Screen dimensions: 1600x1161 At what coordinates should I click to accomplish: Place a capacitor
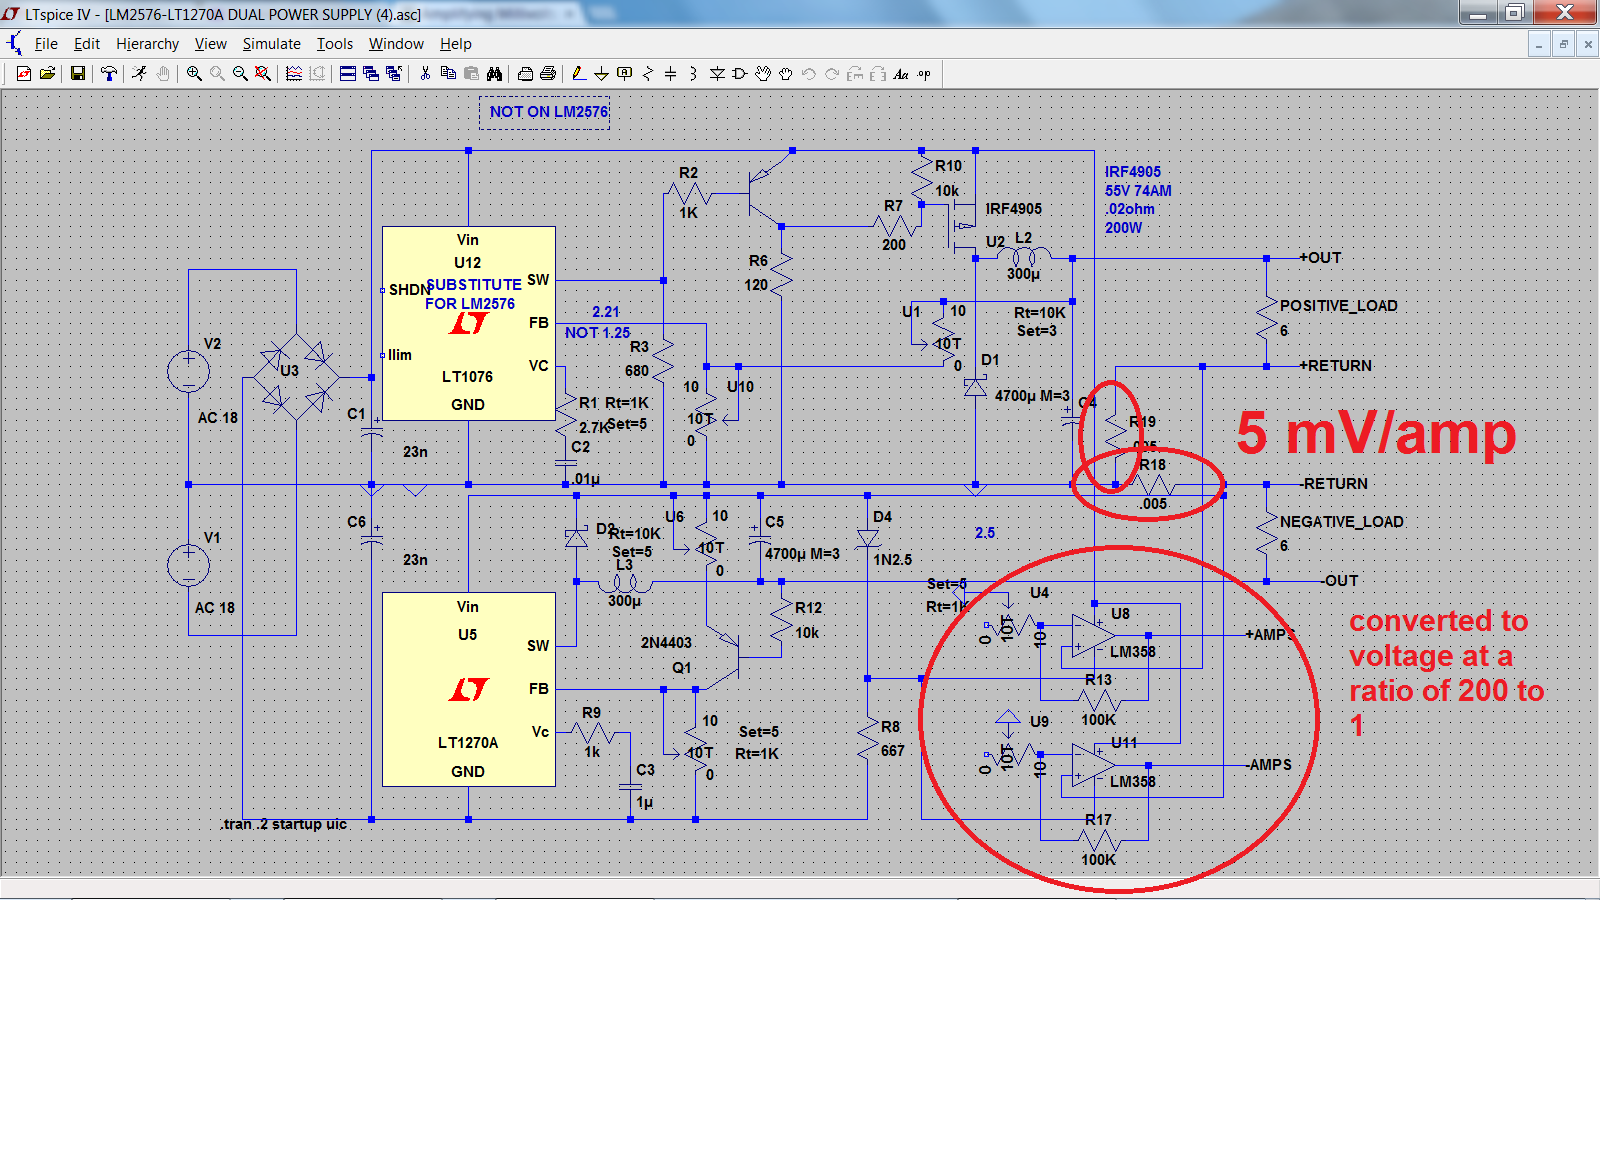point(670,73)
